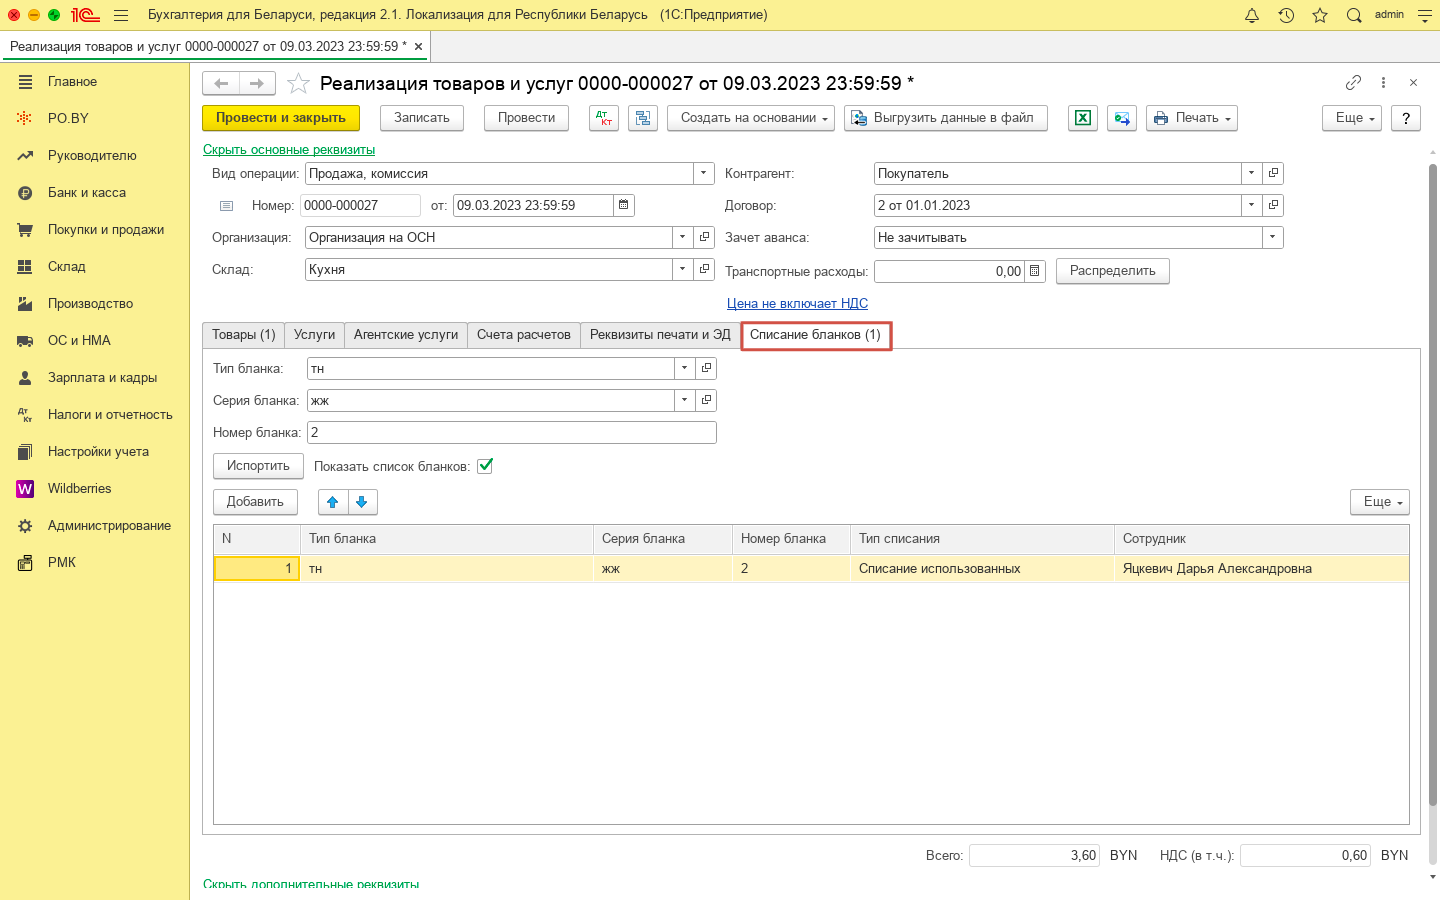Move row up with blue up arrow
Image resolution: width=1440 pixels, height=900 pixels.
point(333,502)
